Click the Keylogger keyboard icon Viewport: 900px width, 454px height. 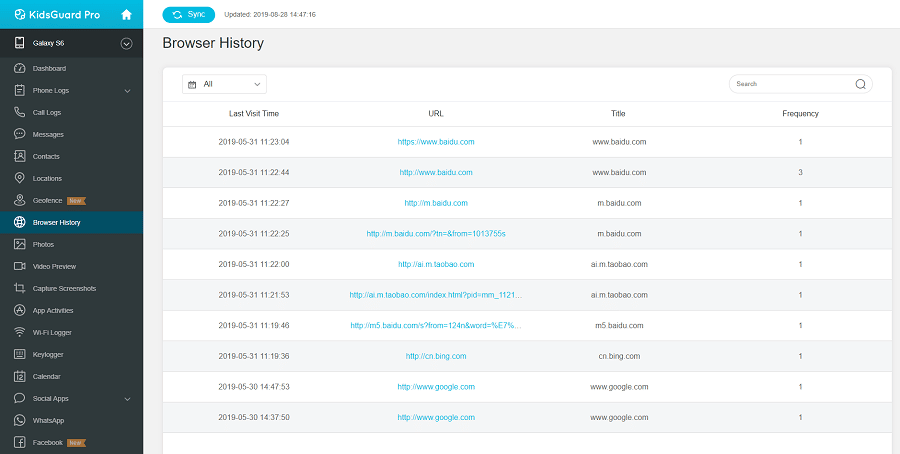20,354
